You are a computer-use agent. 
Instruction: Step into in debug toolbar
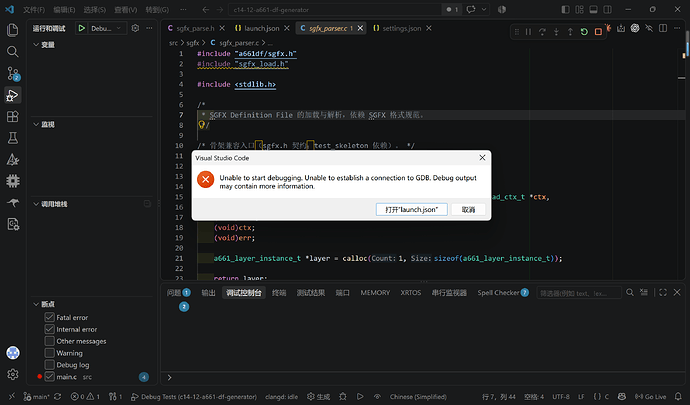tap(556, 32)
